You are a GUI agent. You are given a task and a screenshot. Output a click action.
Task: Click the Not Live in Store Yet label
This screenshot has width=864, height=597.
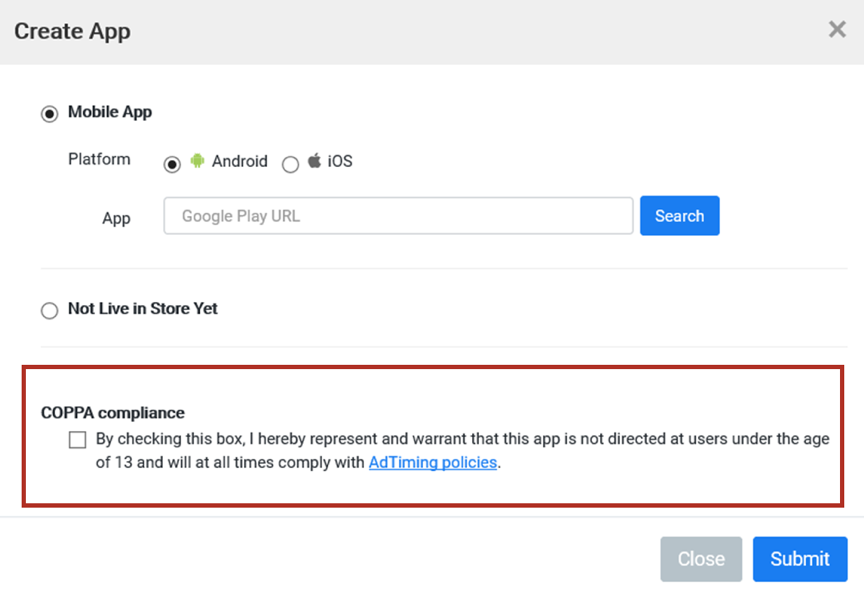(x=143, y=308)
